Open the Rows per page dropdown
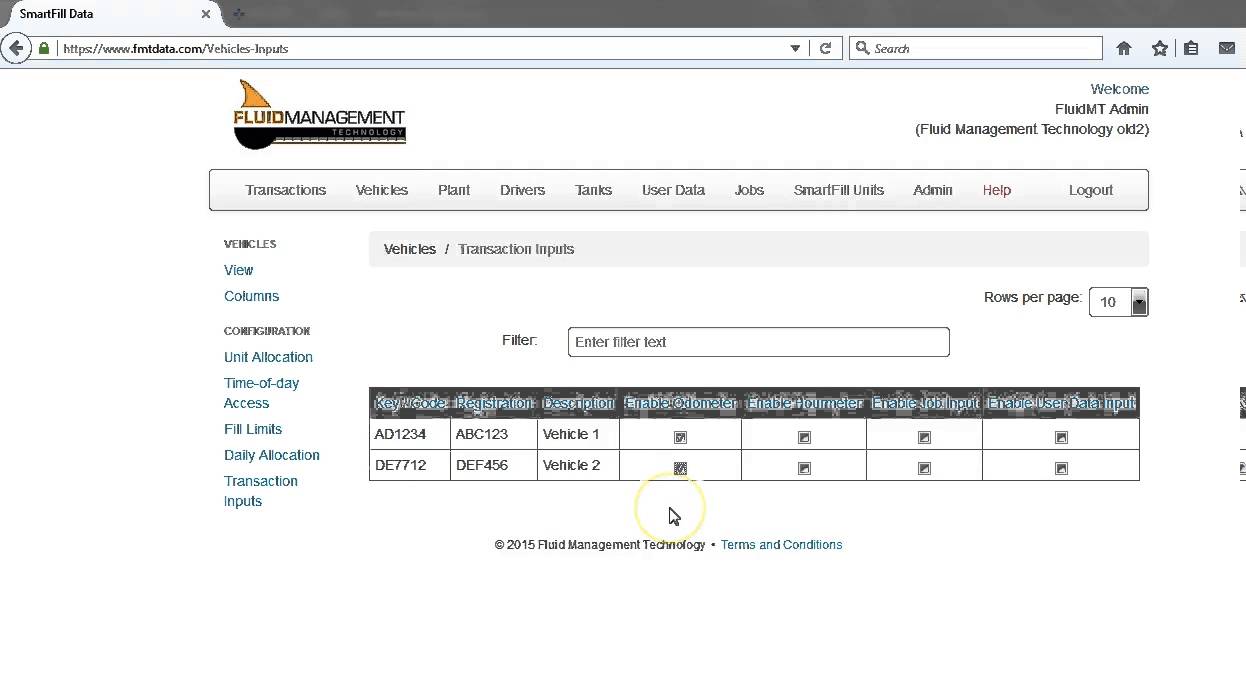The image size is (1246, 698). pyautogui.click(x=1119, y=302)
